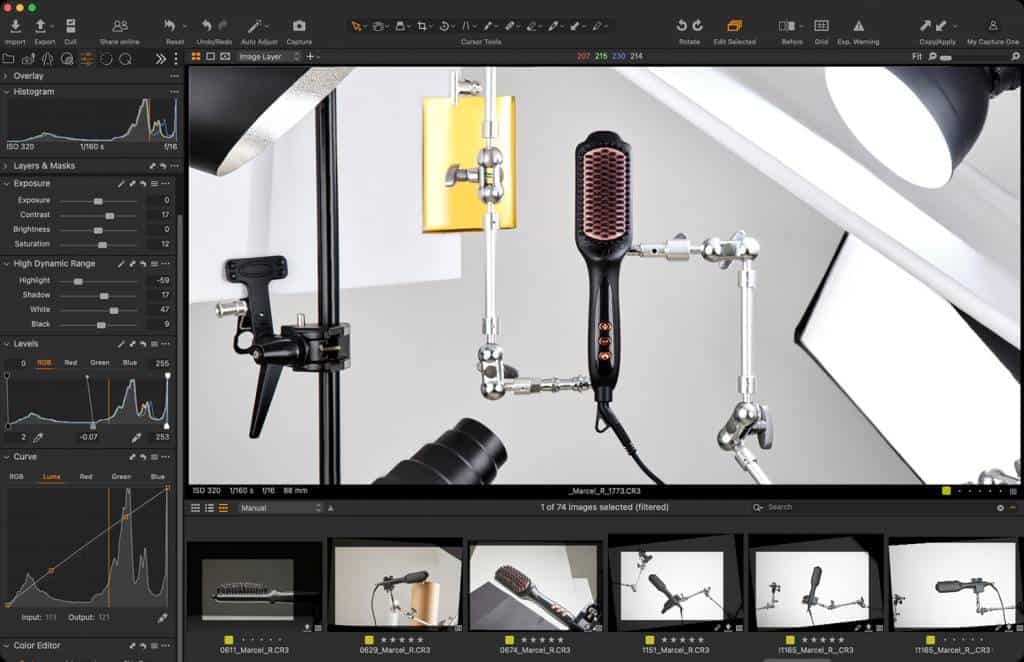
Task: Rotate image right
Action: (x=697, y=25)
